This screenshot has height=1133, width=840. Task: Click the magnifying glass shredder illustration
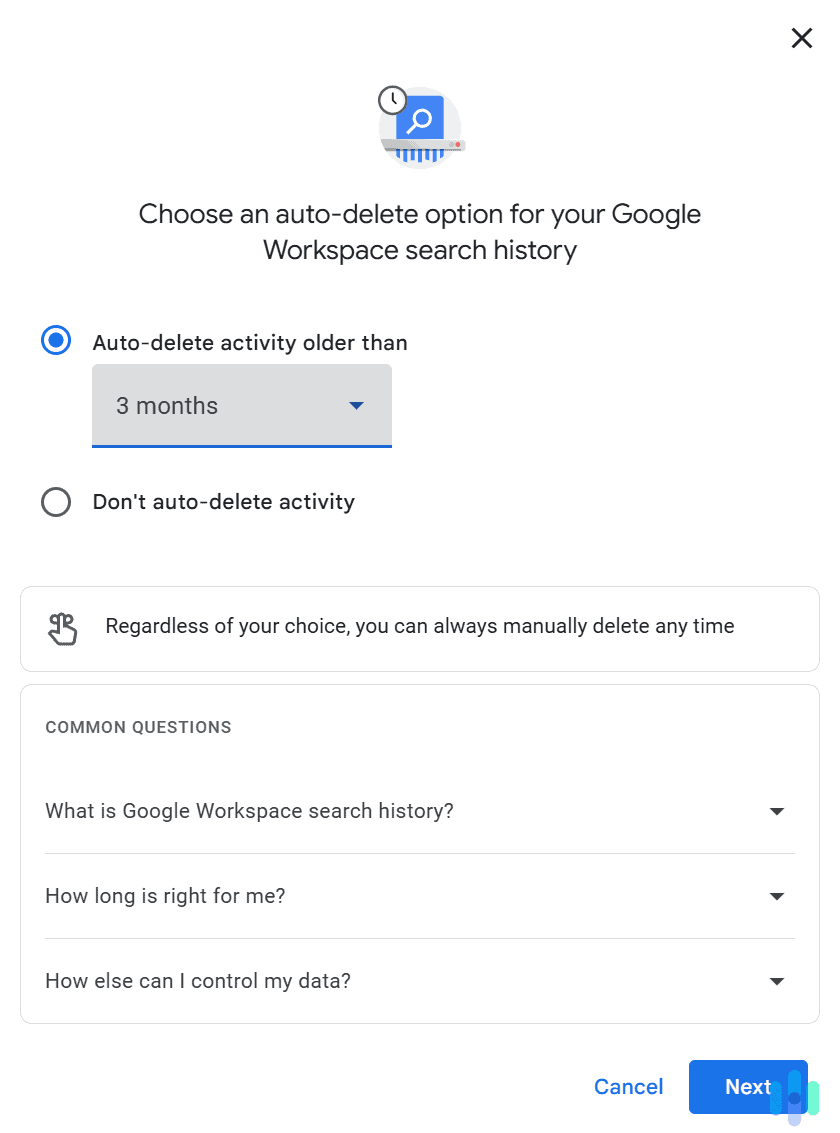[x=420, y=127]
